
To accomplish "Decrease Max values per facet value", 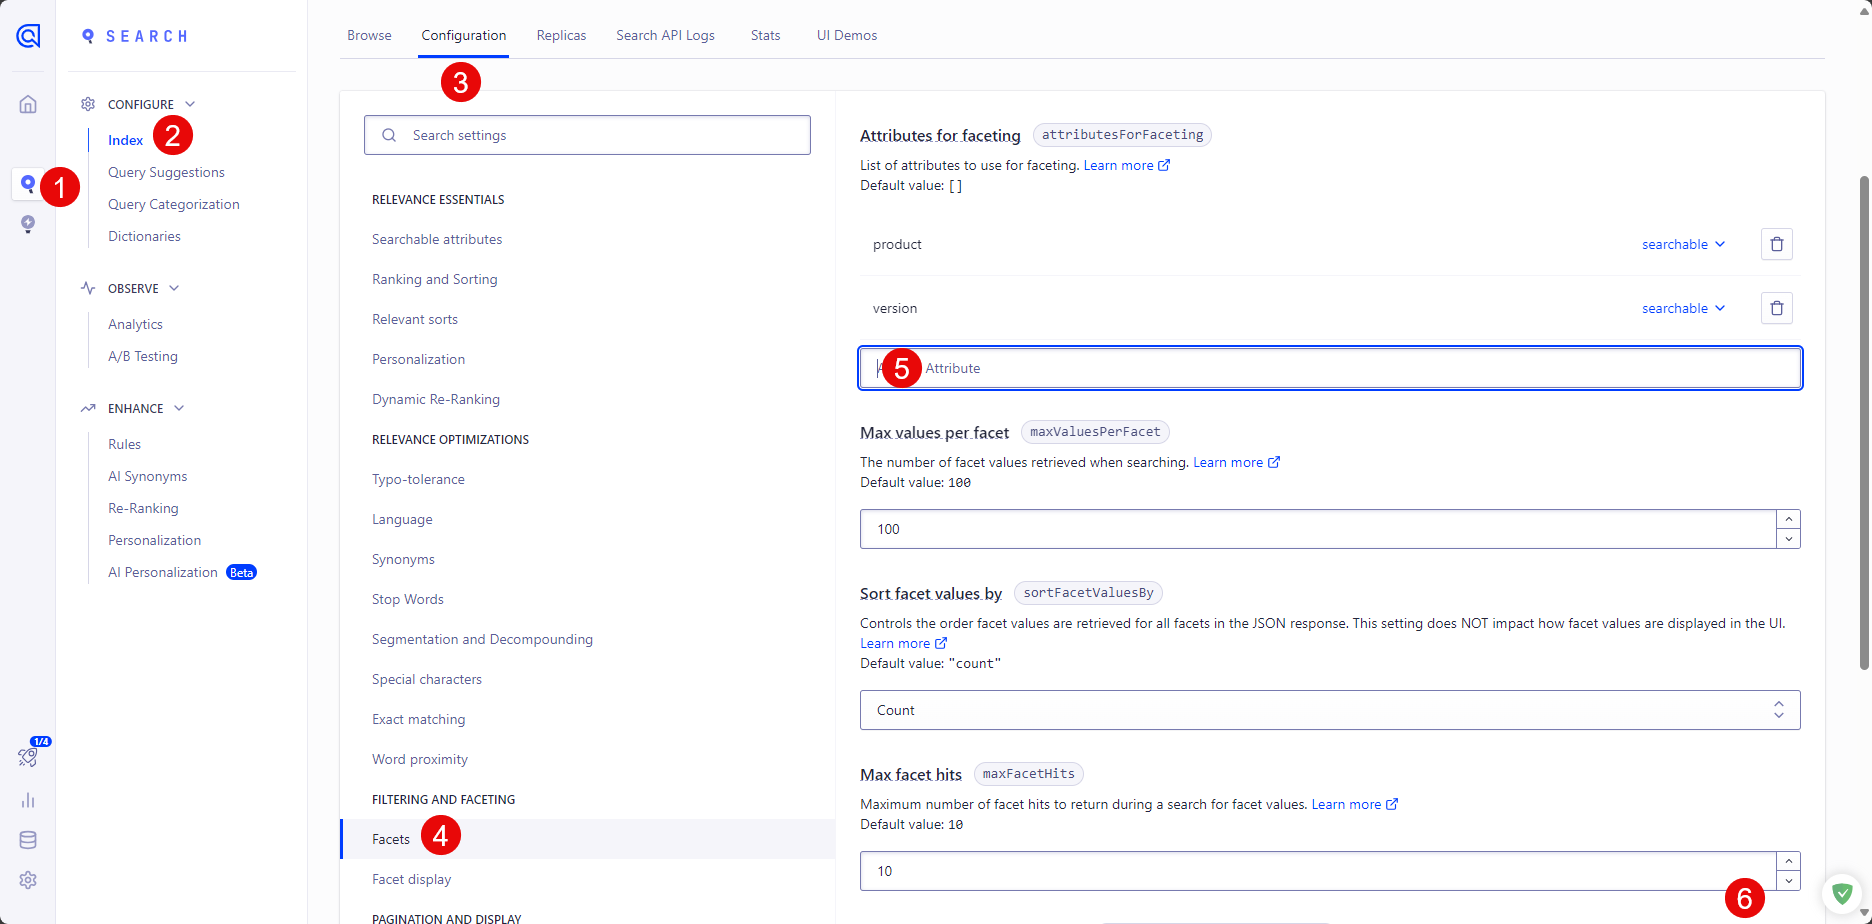I will coord(1788,539).
